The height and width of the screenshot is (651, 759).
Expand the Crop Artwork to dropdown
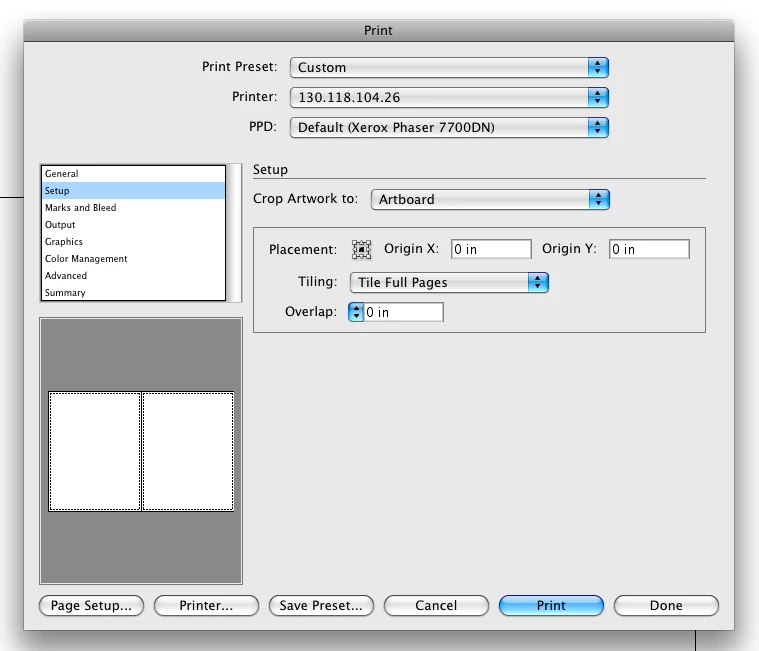[490, 199]
